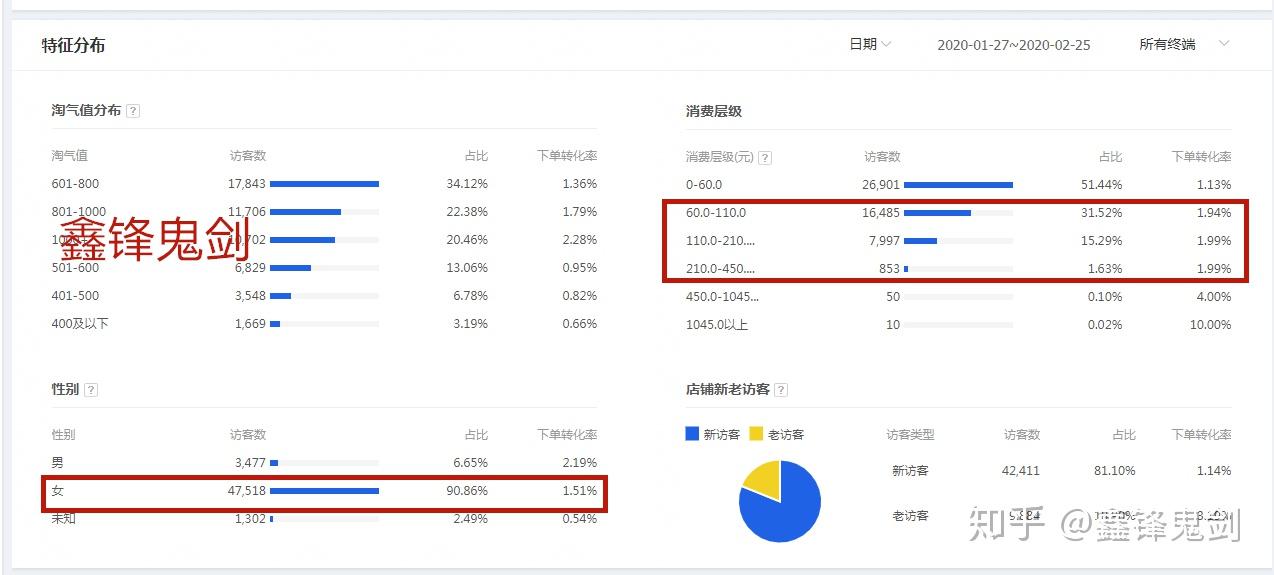Screen dimensions: 1274x575
Task: Select the 0-60.0 consumption level row
Action: [704, 185]
